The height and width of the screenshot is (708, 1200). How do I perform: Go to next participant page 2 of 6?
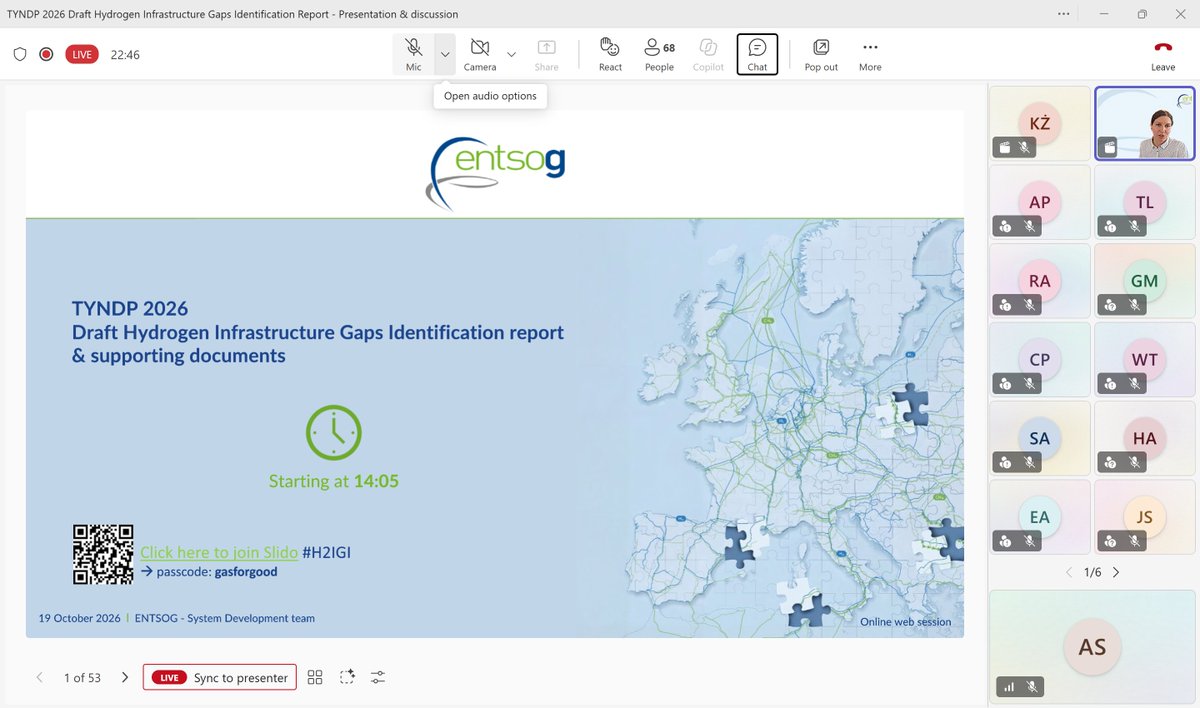click(1116, 572)
